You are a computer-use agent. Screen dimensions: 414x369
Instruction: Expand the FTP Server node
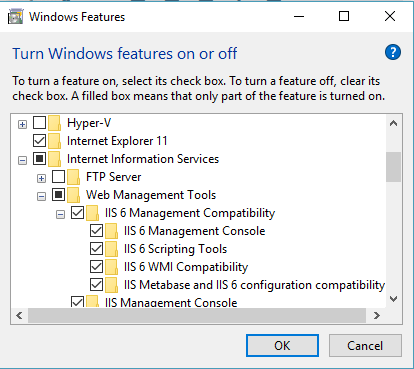(x=41, y=179)
